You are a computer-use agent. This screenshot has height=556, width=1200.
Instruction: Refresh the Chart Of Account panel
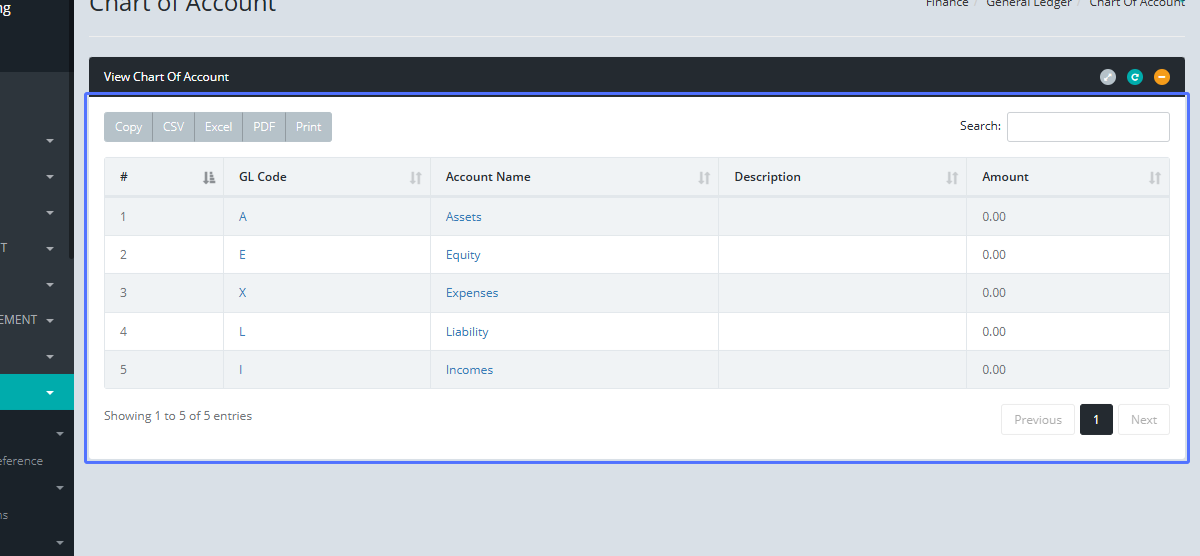[x=1135, y=77]
